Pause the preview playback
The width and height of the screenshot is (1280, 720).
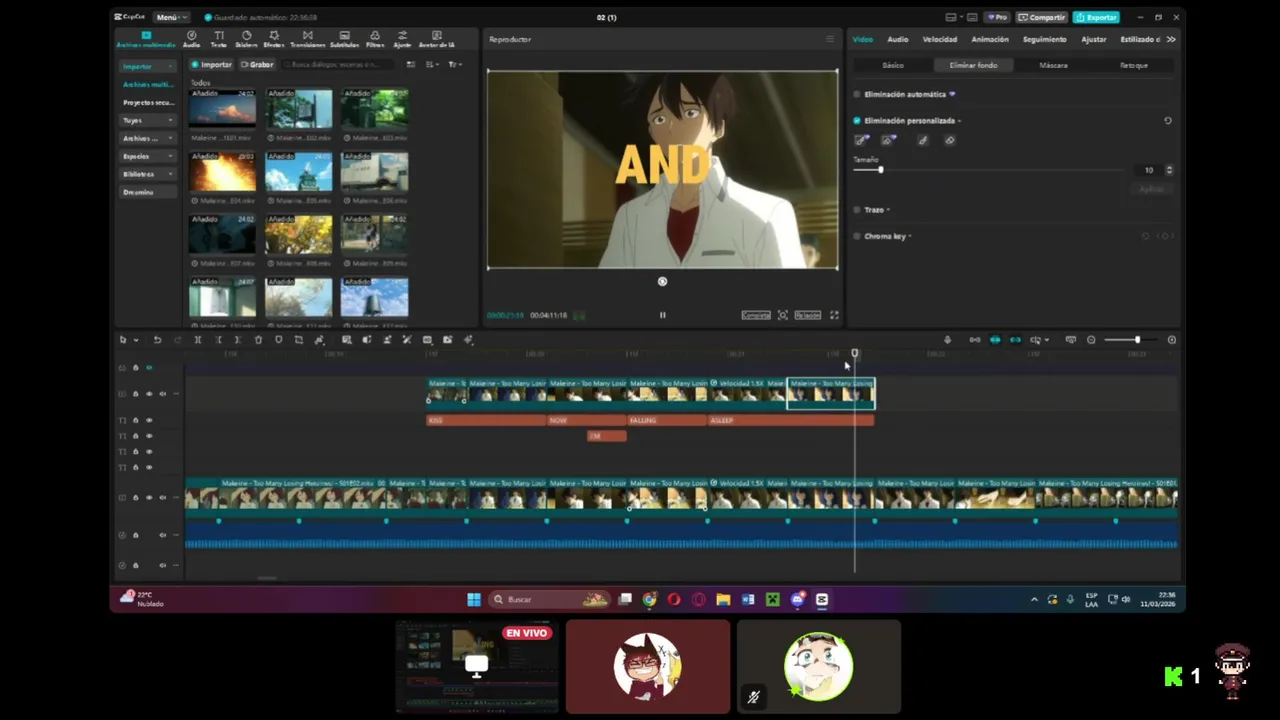pyautogui.click(x=662, y=315)
